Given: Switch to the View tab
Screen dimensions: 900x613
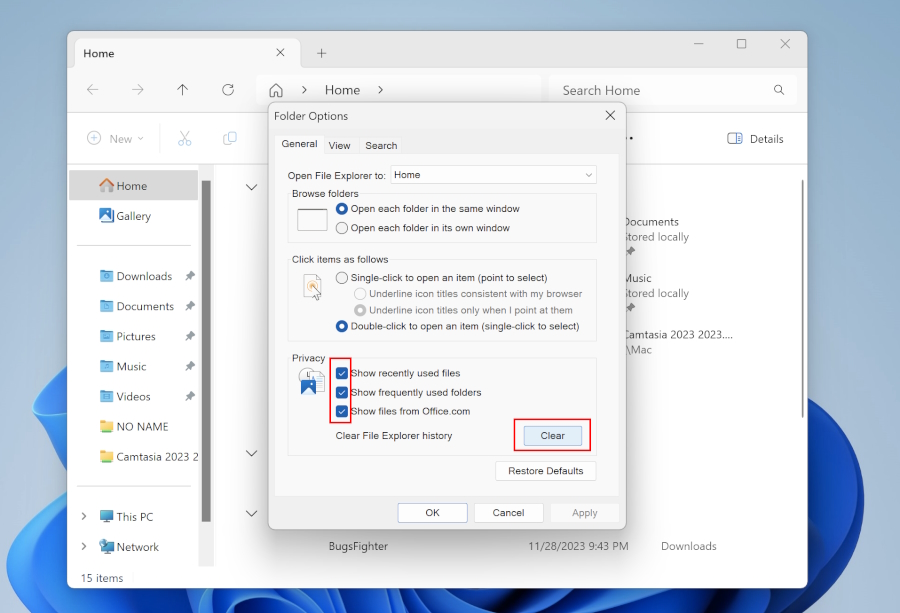Looking at the screenshot, I should click(339, 145).
